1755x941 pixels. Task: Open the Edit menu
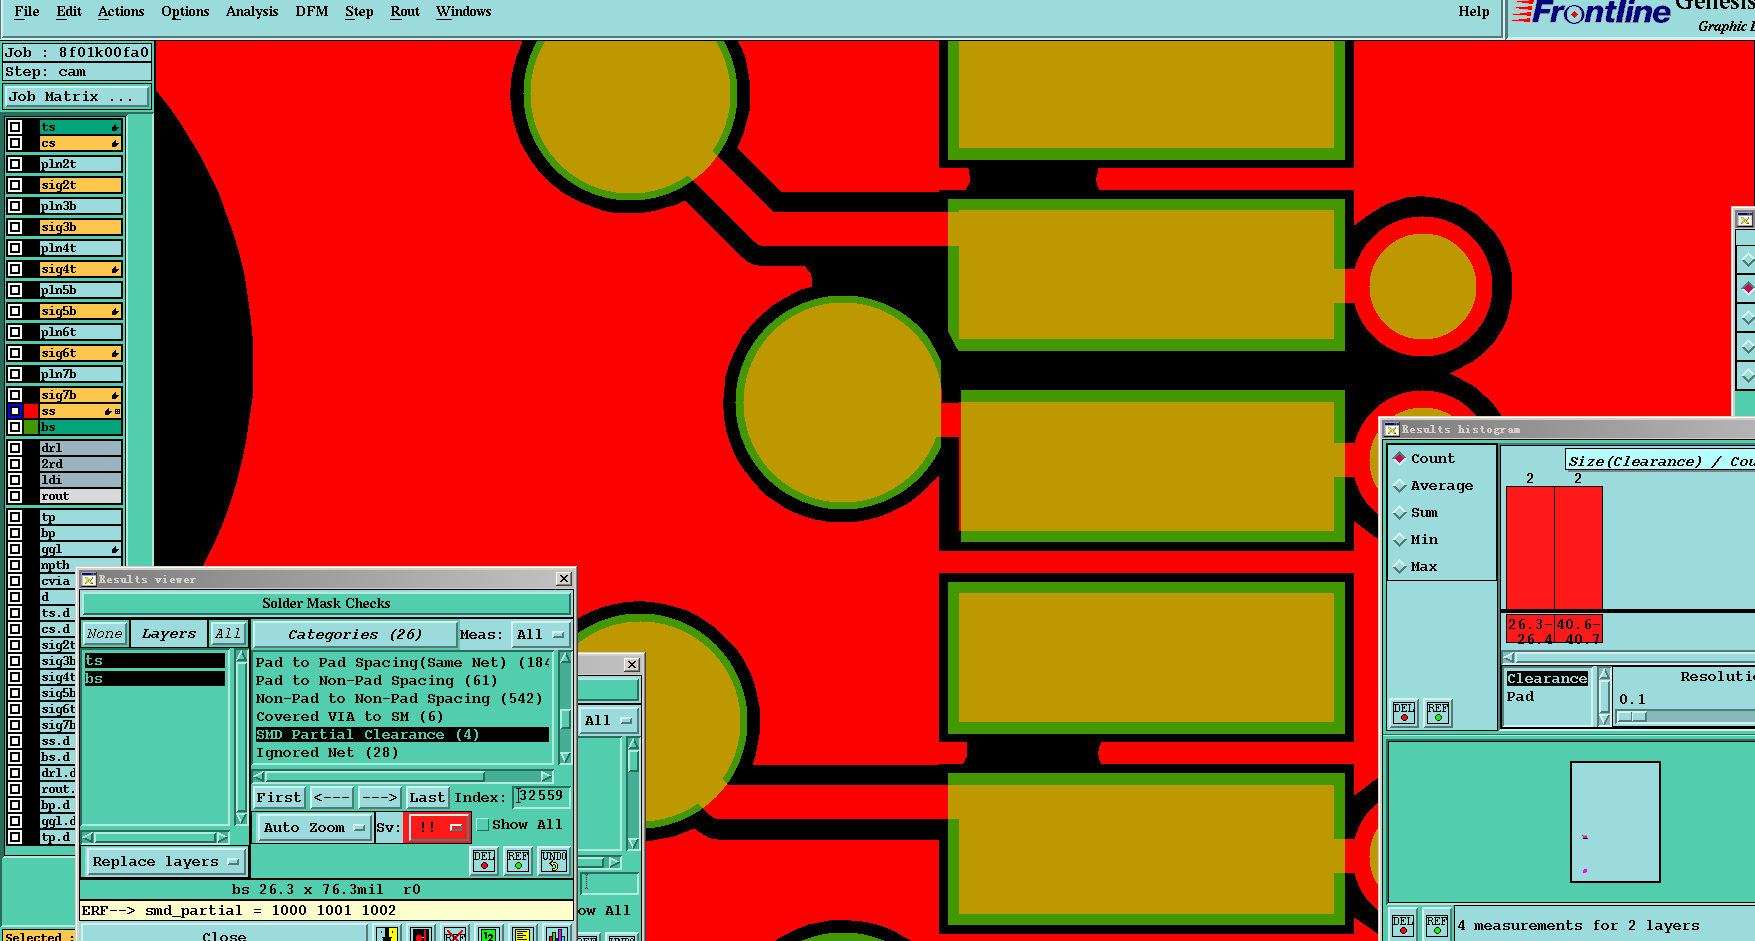tap(69, 12)
